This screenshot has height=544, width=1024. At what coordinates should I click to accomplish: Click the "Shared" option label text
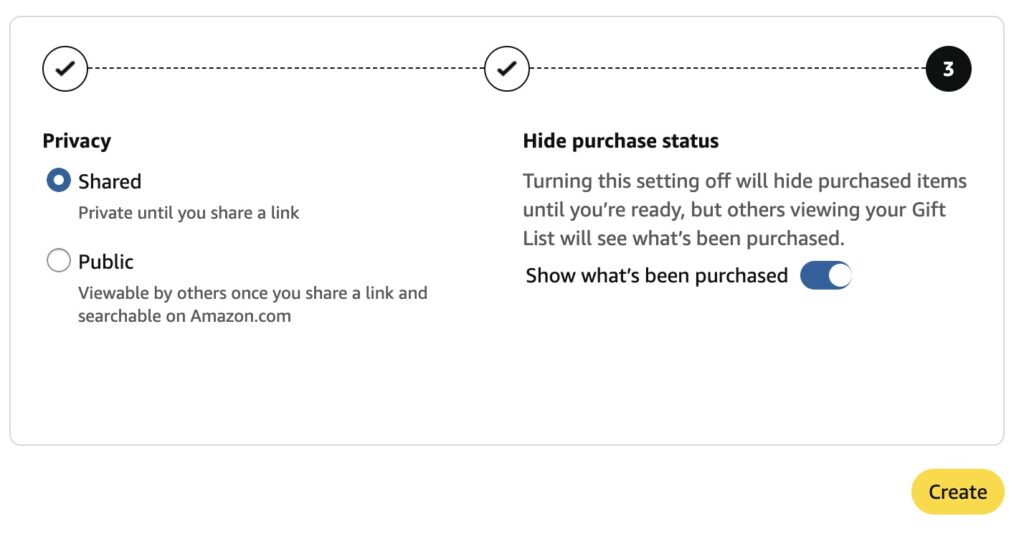(110, 181)
